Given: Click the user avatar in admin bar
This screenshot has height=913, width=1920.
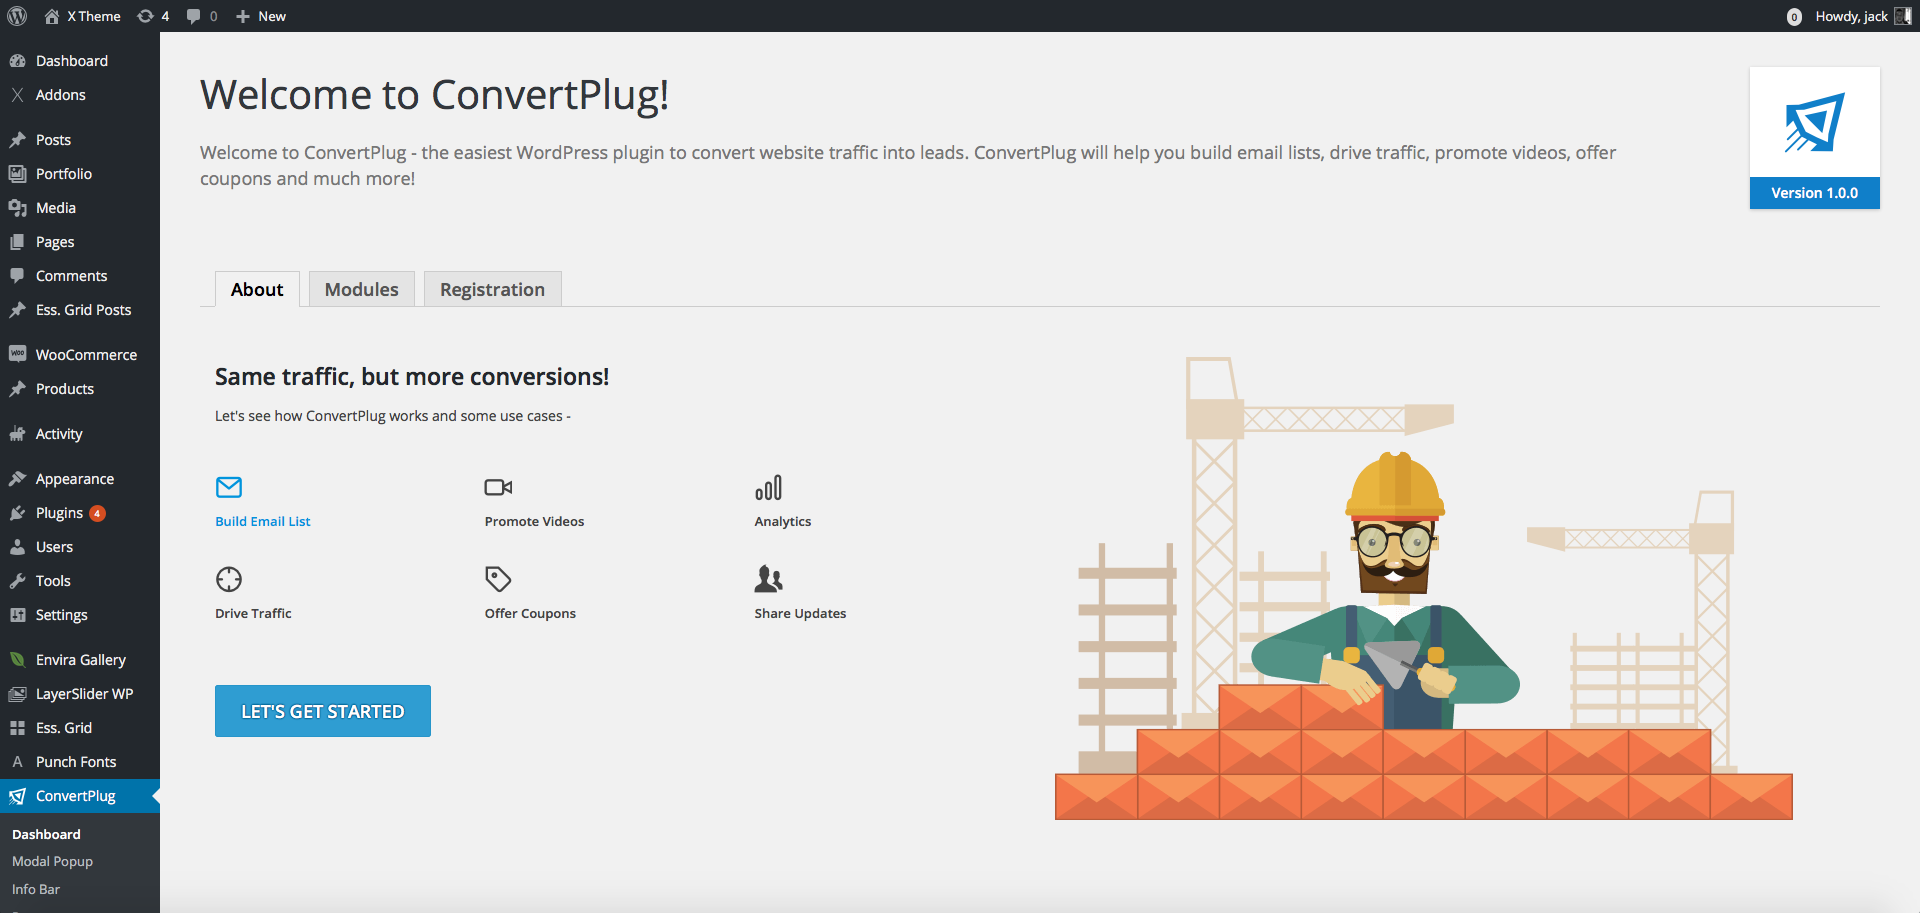Looking at the screenshot, I should (1903, 16).
